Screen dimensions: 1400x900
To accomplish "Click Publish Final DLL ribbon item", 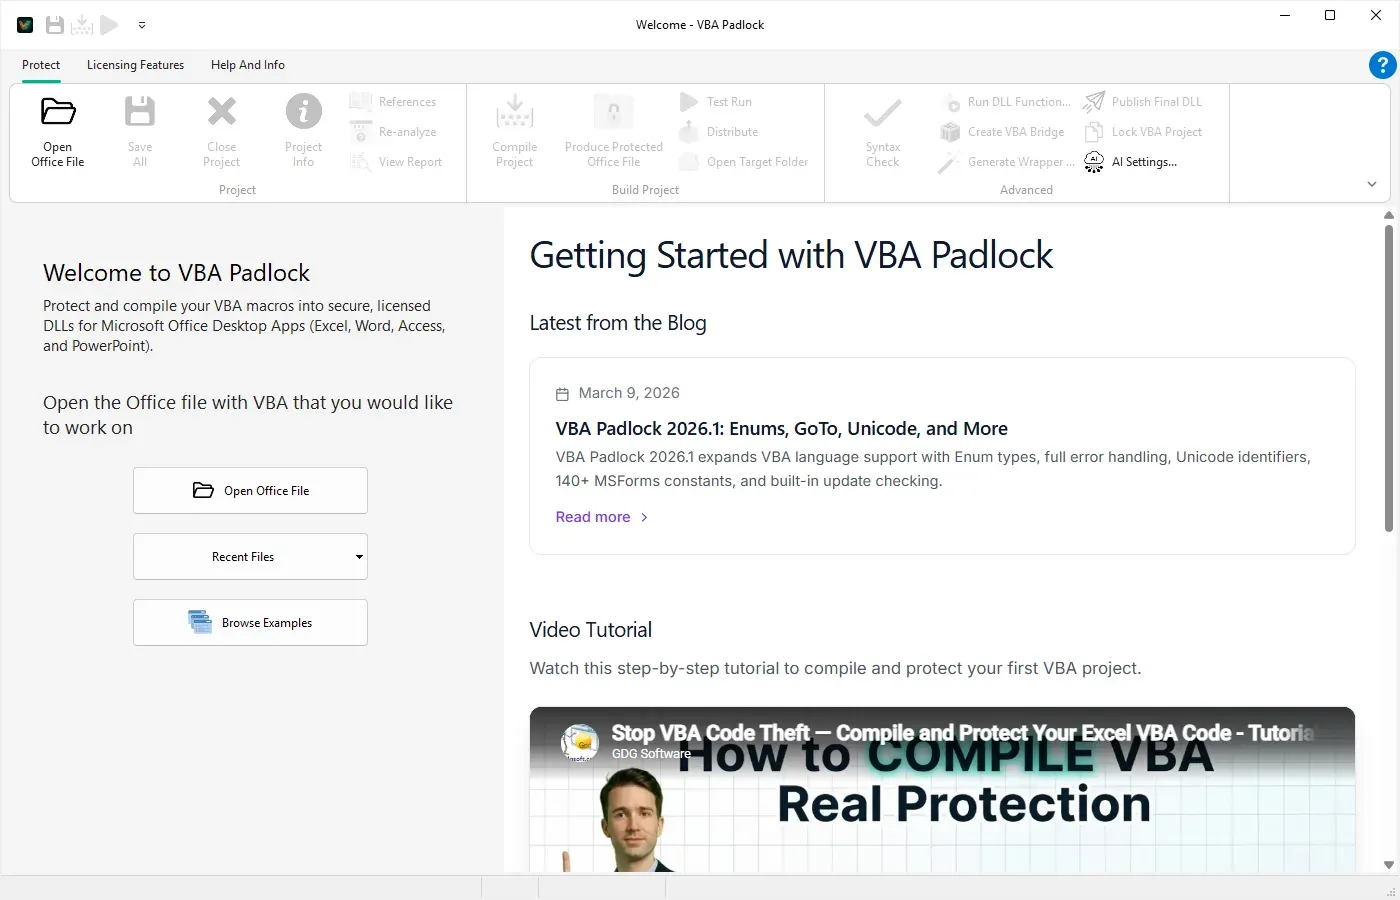I will click(1143, 102).
